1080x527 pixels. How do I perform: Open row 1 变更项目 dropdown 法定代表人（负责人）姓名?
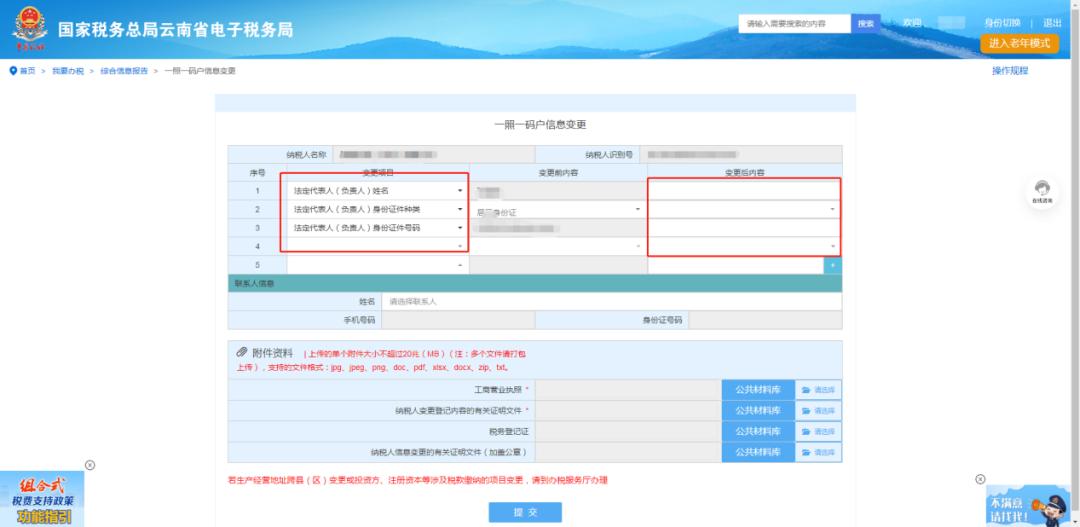[377, 190]
